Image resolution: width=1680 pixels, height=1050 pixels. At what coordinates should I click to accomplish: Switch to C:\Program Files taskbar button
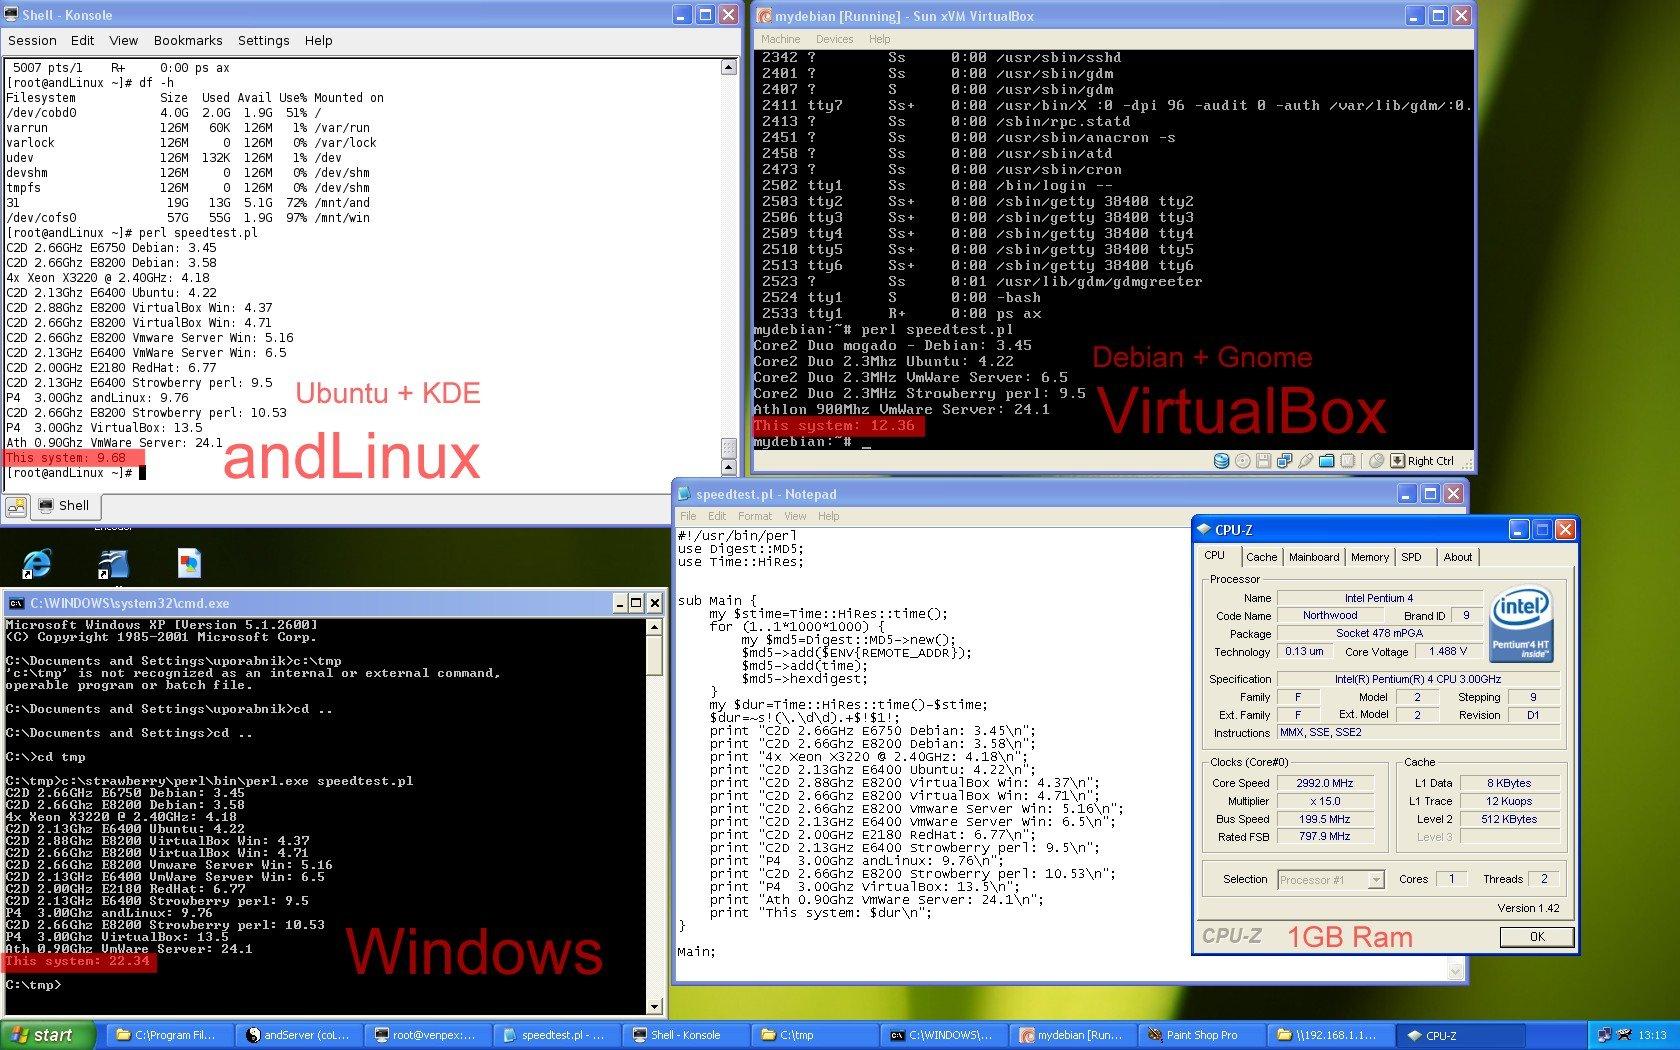tap(168, 1035)
